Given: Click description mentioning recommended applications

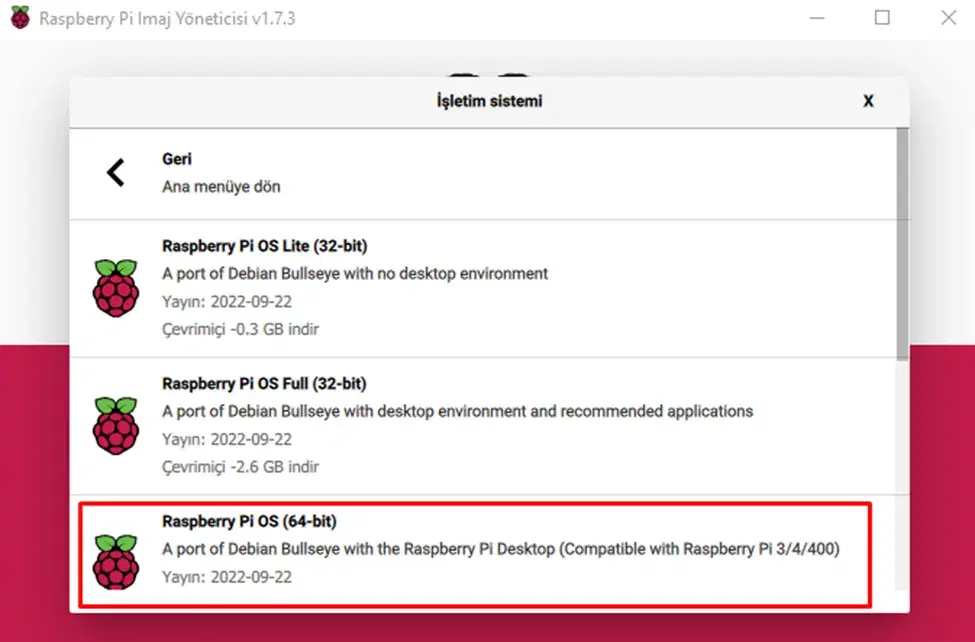Looking at the screenshot, I should pyautogui.click(x=458, y=411).
